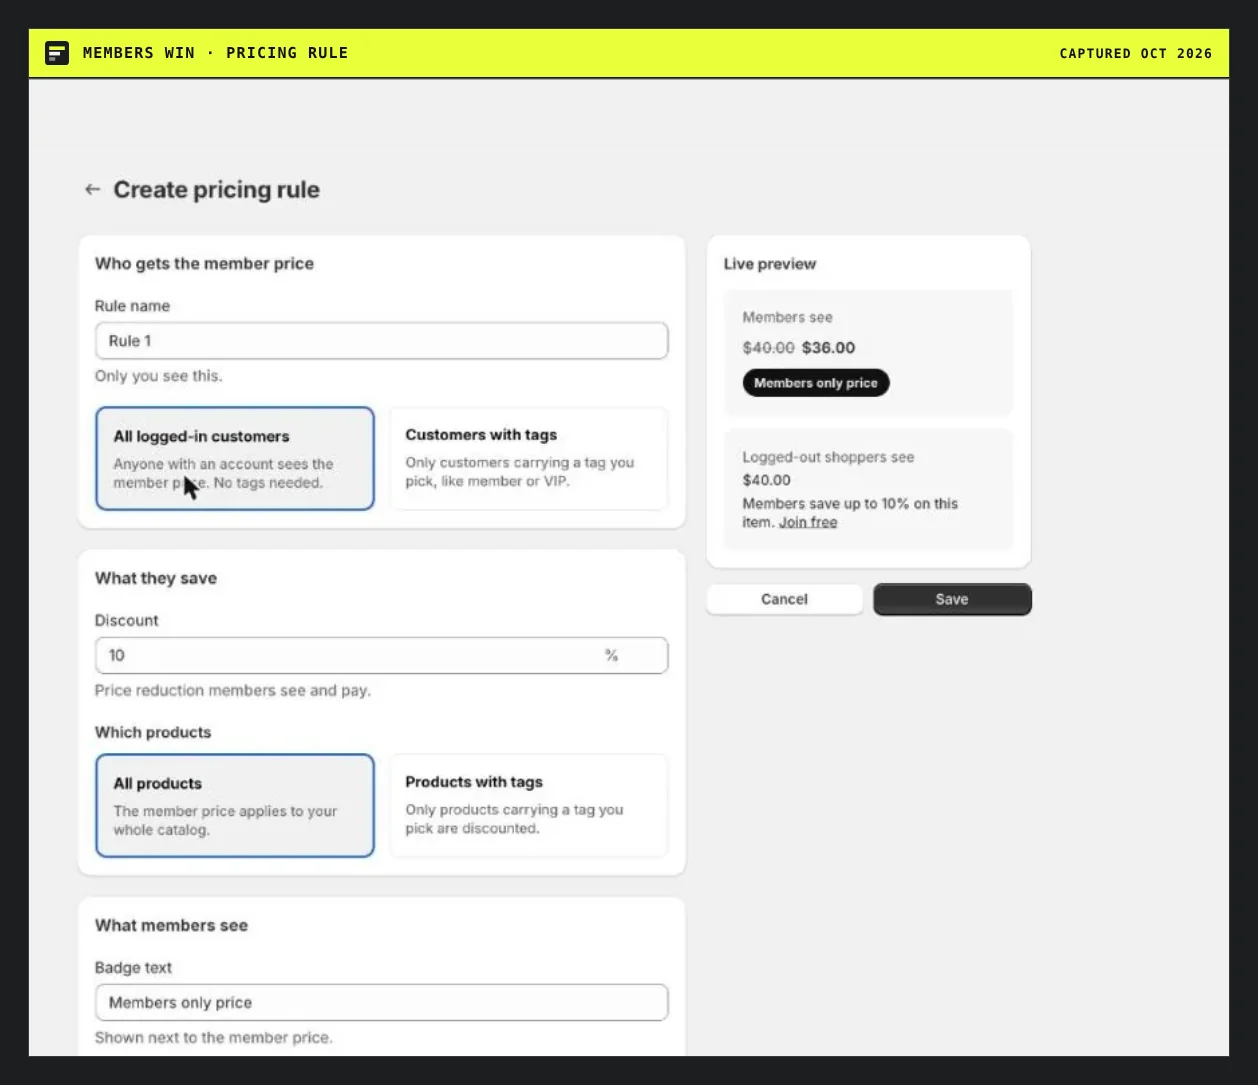This screenshot has width=1258, height=1085.
Task: Click the Logged-out shoppers see label
Action: coord(828,457)
